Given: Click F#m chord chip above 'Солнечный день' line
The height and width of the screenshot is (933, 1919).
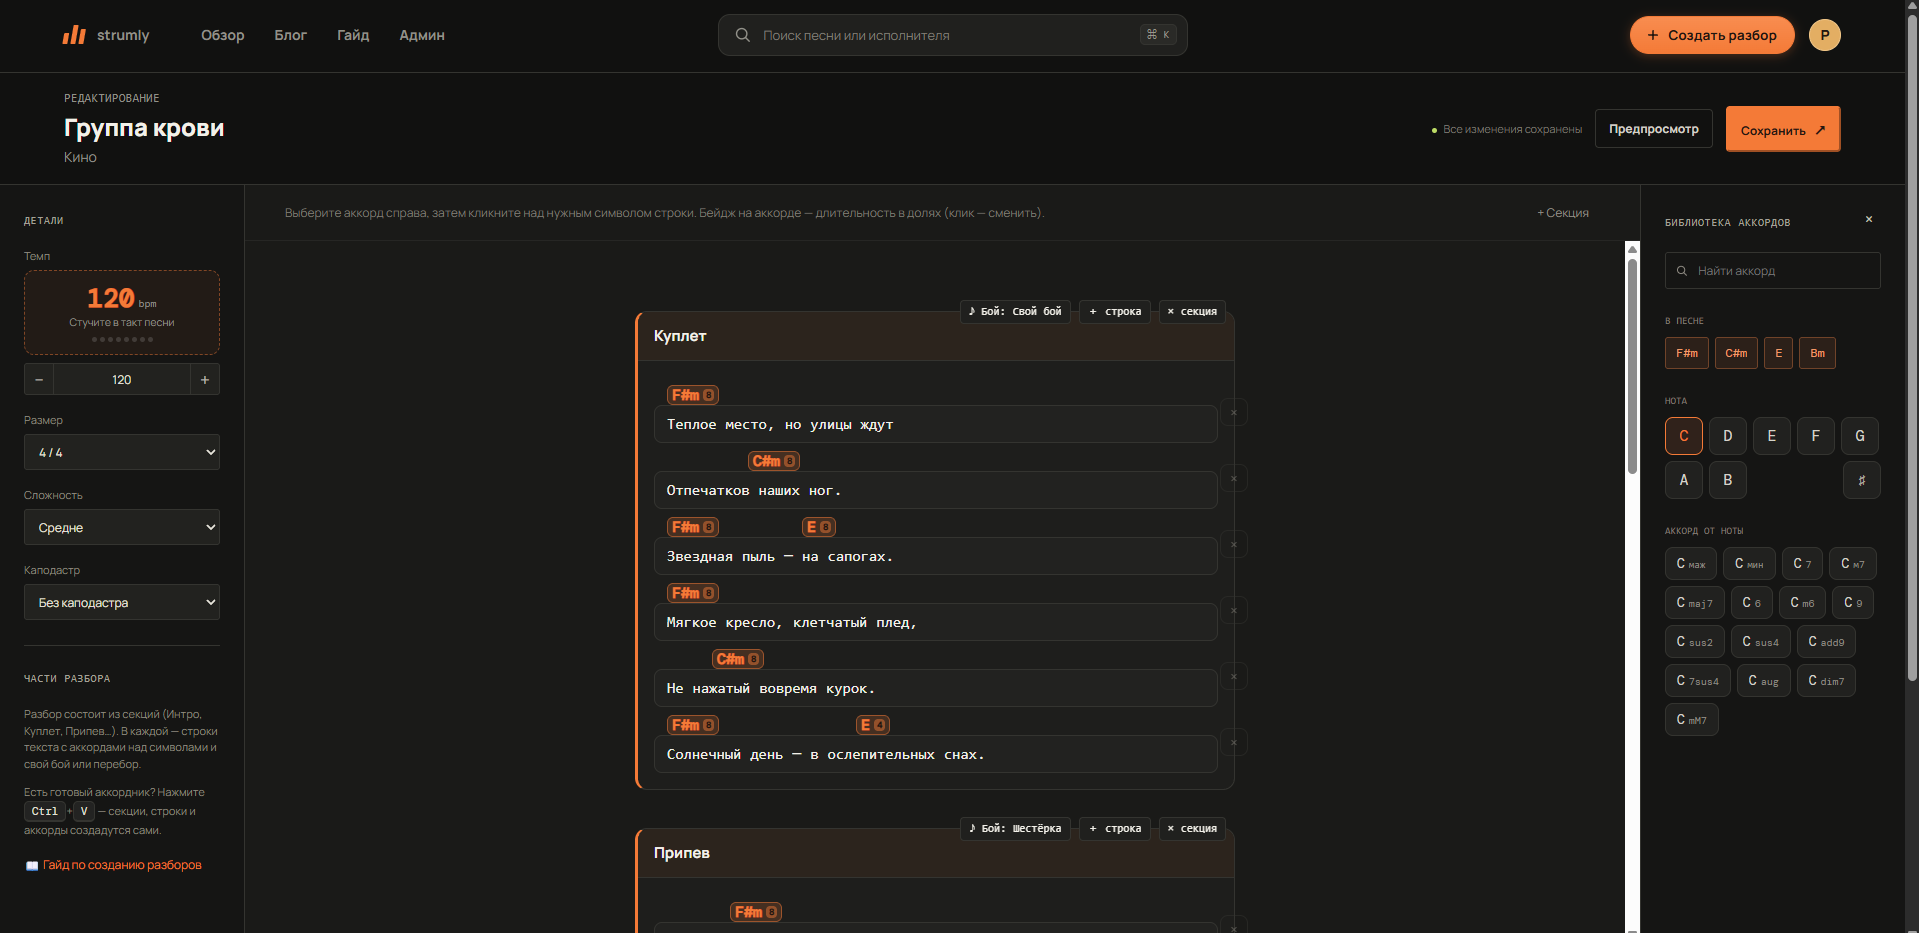Looking at the screenshot, I should tap(692, 725).
